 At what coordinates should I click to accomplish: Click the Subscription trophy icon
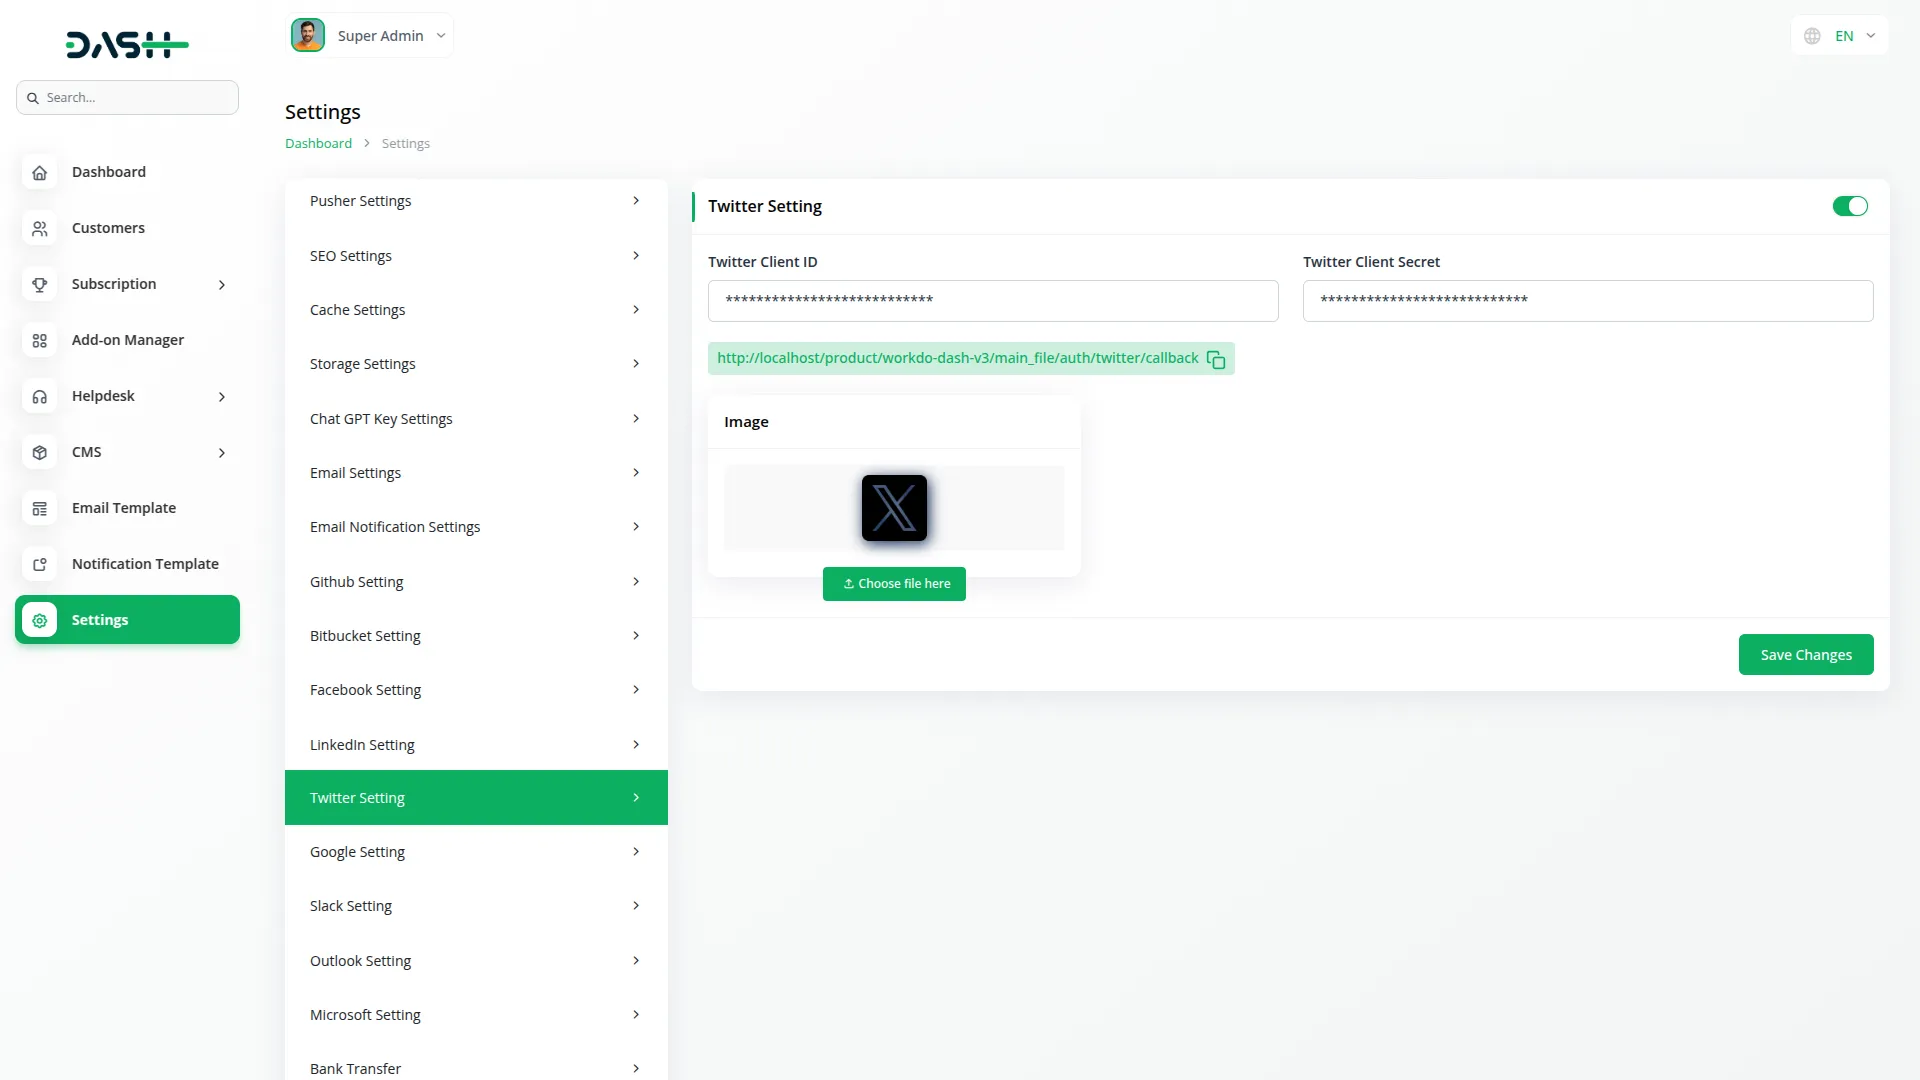click(40, 284)
